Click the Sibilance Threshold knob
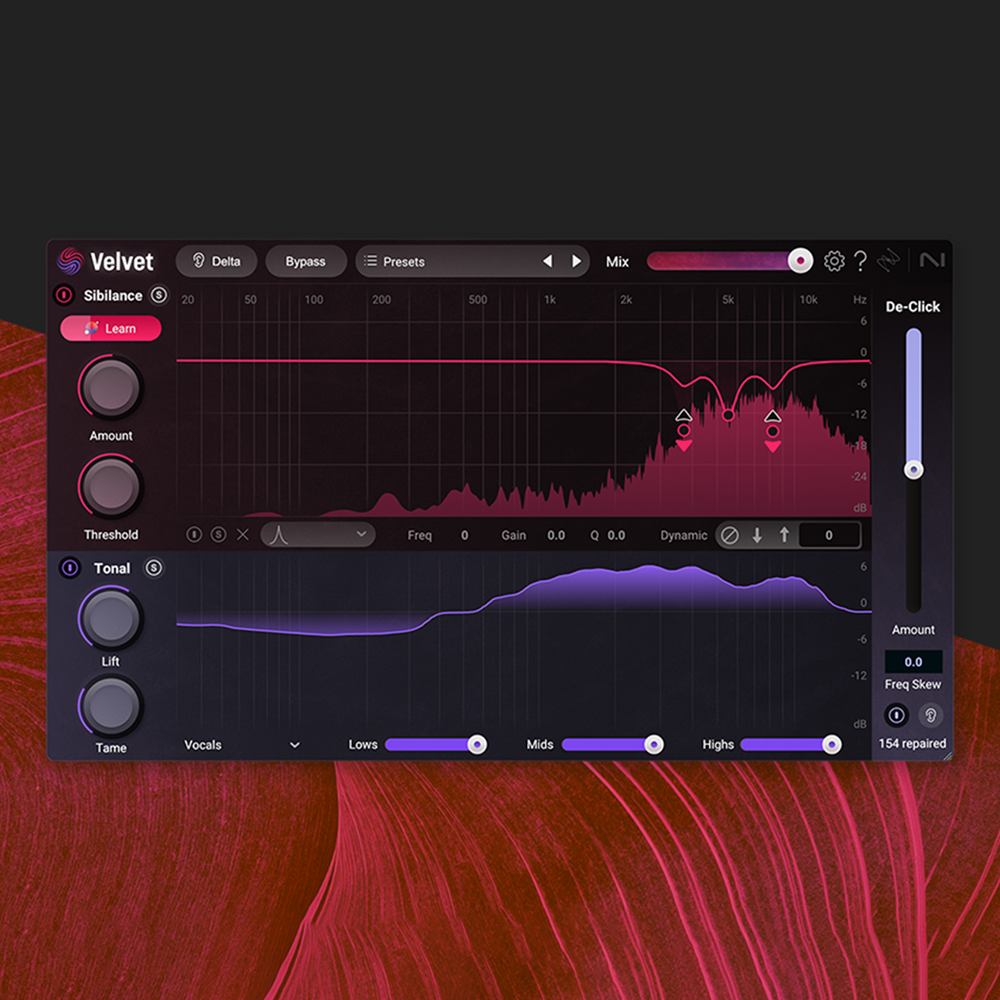This screenshot has width=1000, height=1000. [110, 486]
